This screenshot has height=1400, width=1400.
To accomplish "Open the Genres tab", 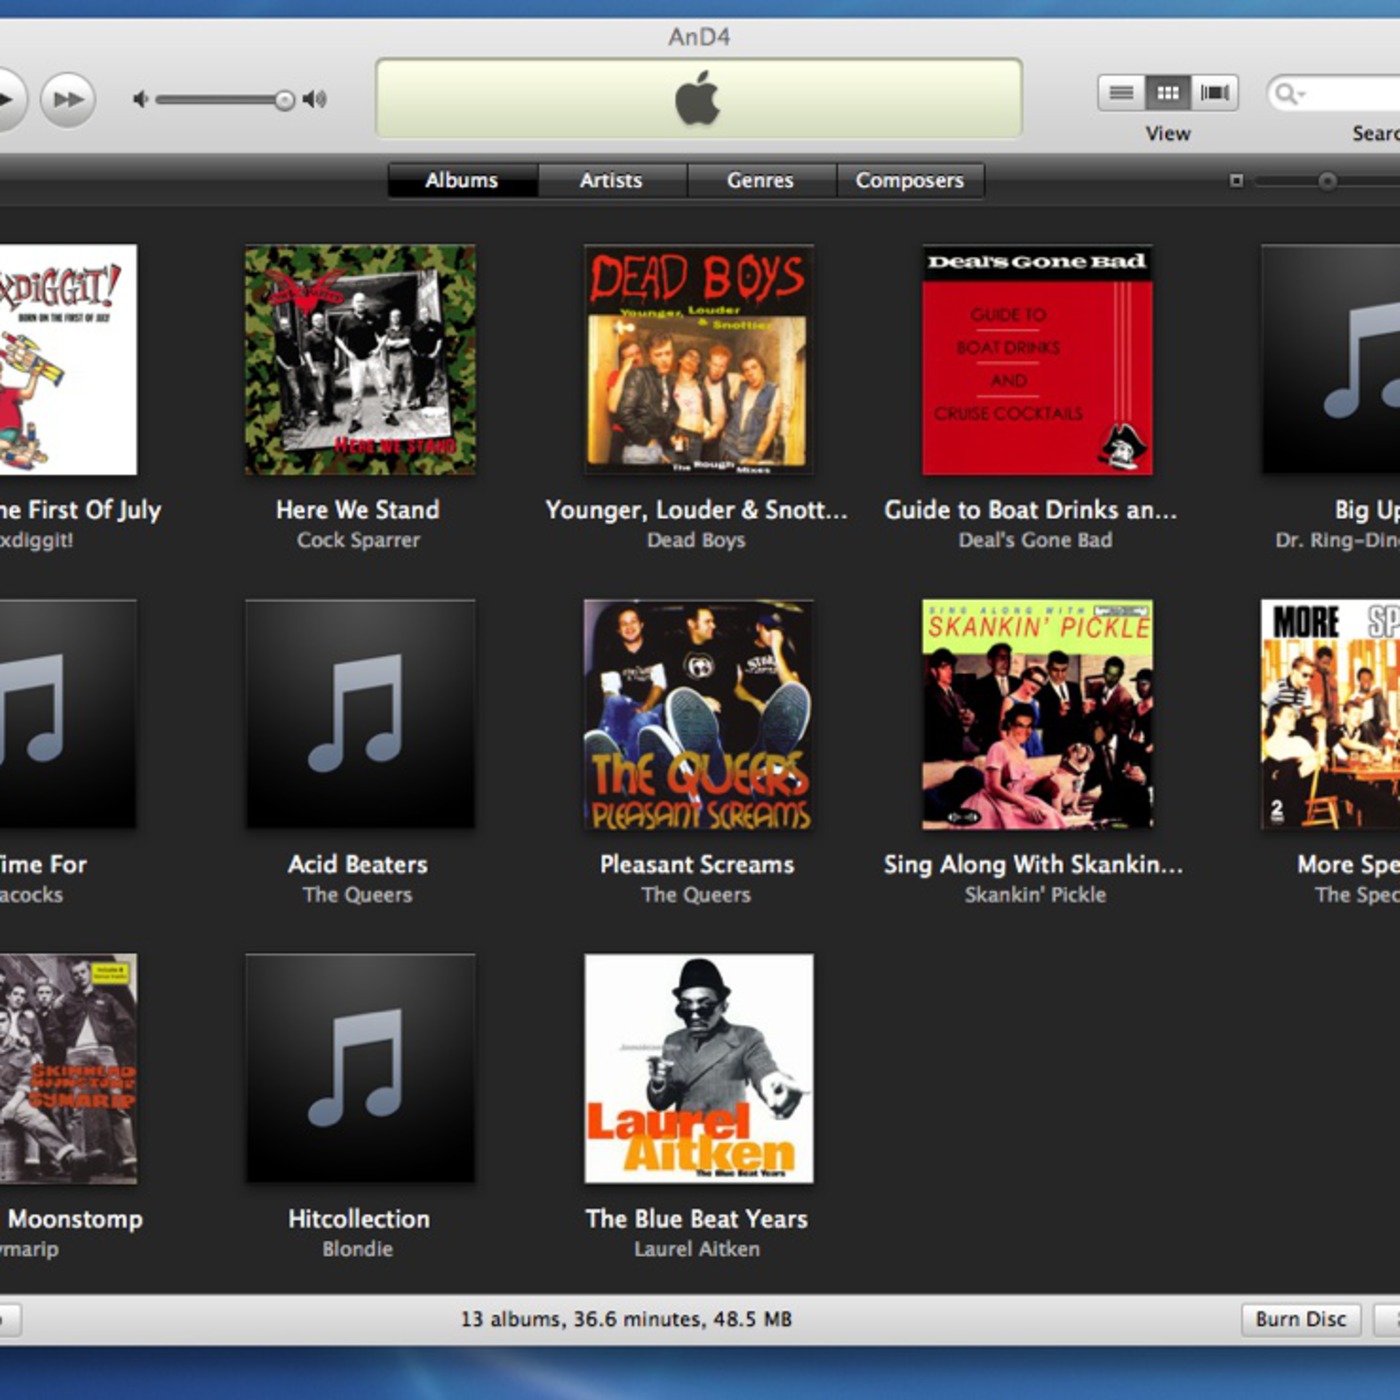I will pyautogui.click(x=760, y=180).
